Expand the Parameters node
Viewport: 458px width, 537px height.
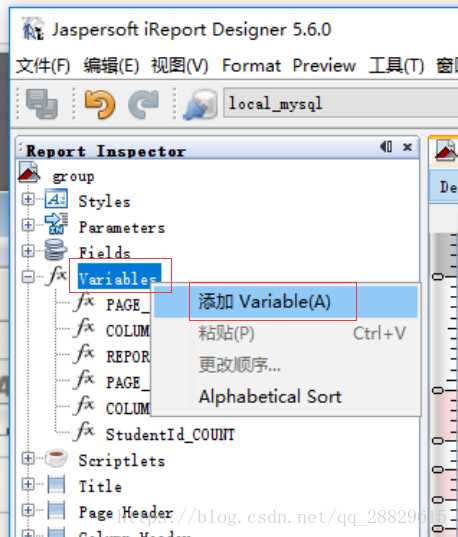28,225
